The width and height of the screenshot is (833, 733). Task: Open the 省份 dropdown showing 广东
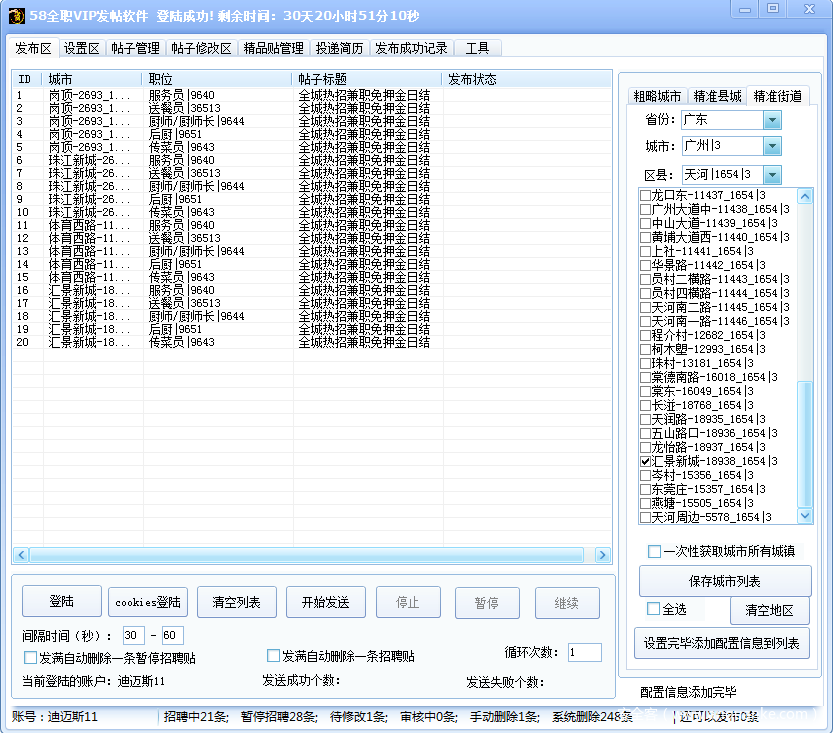pyautogui.click(x=771, y=120)
